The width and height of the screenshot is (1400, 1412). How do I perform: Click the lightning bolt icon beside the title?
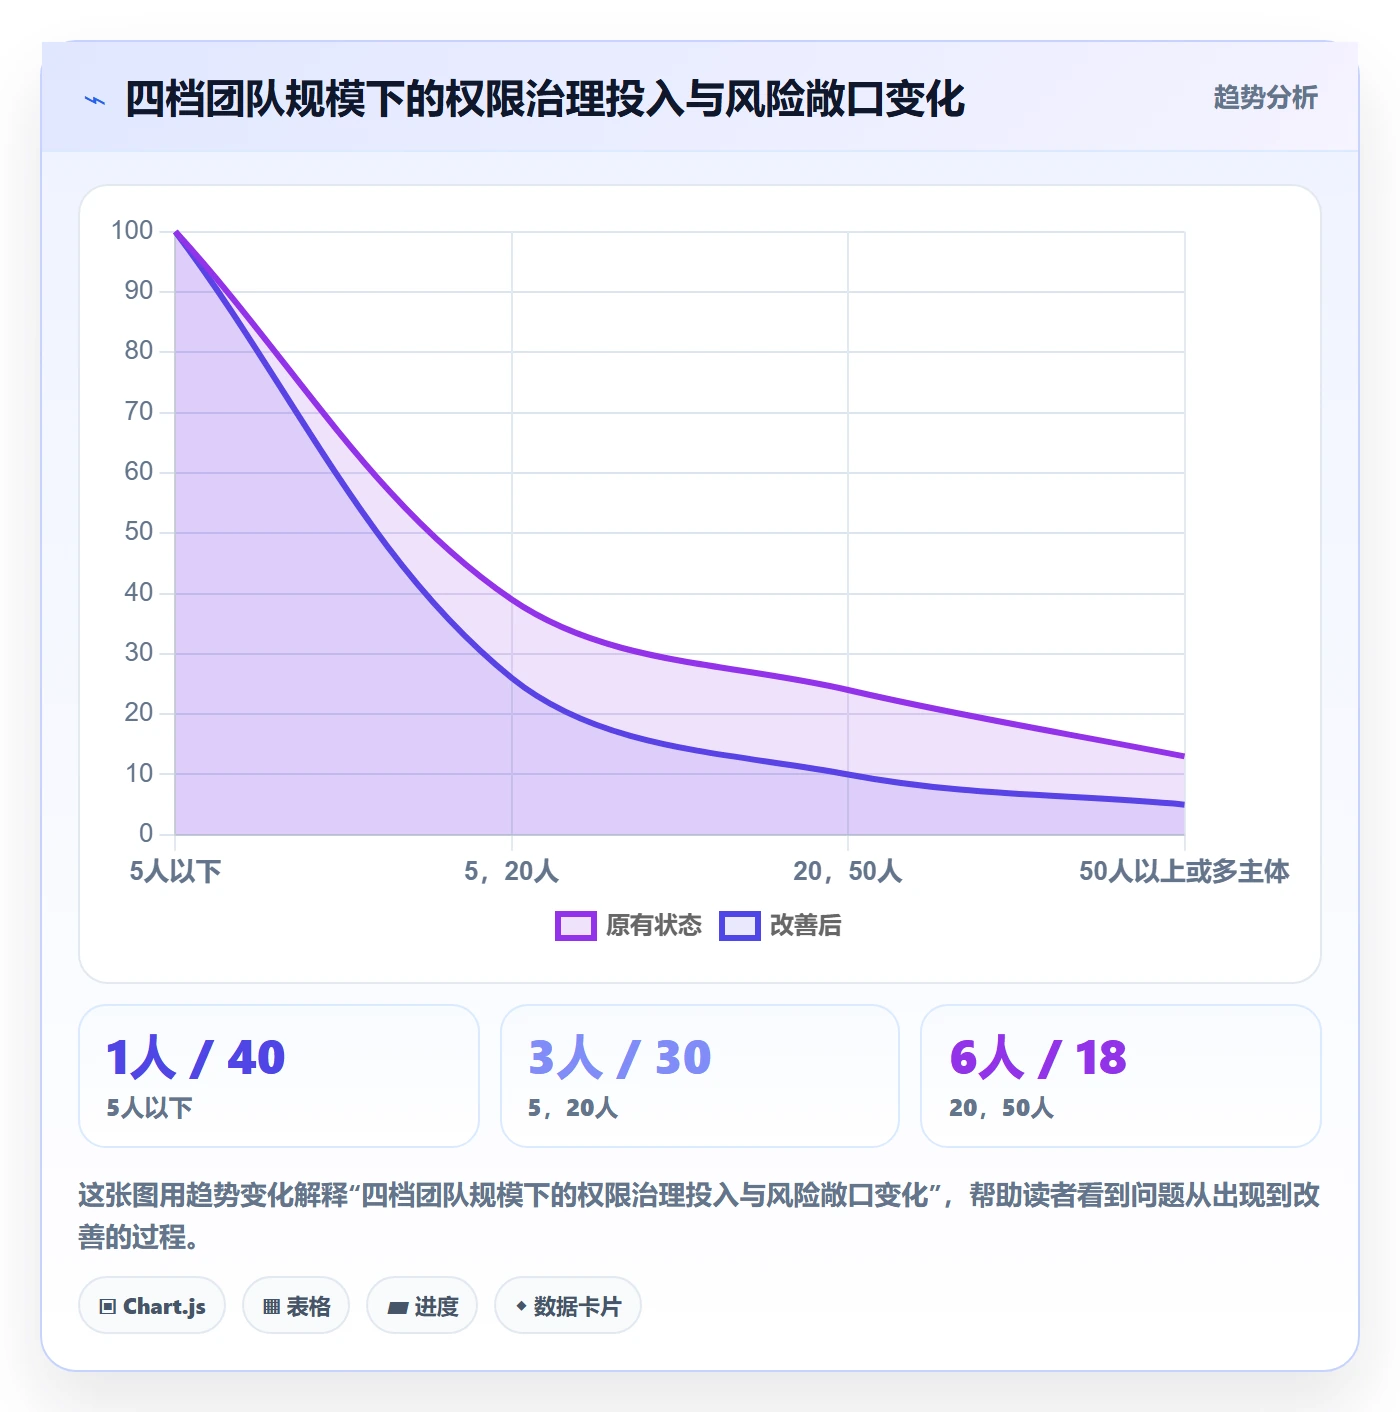[x=95, y=100]
